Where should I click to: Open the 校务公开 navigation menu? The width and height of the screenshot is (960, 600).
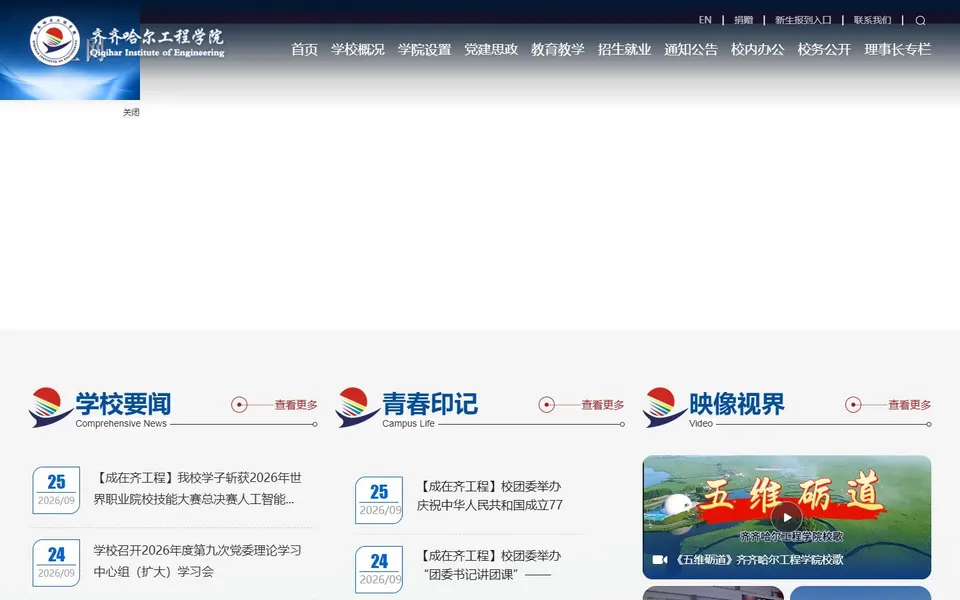pyautogui.click(x=824, y=50)
